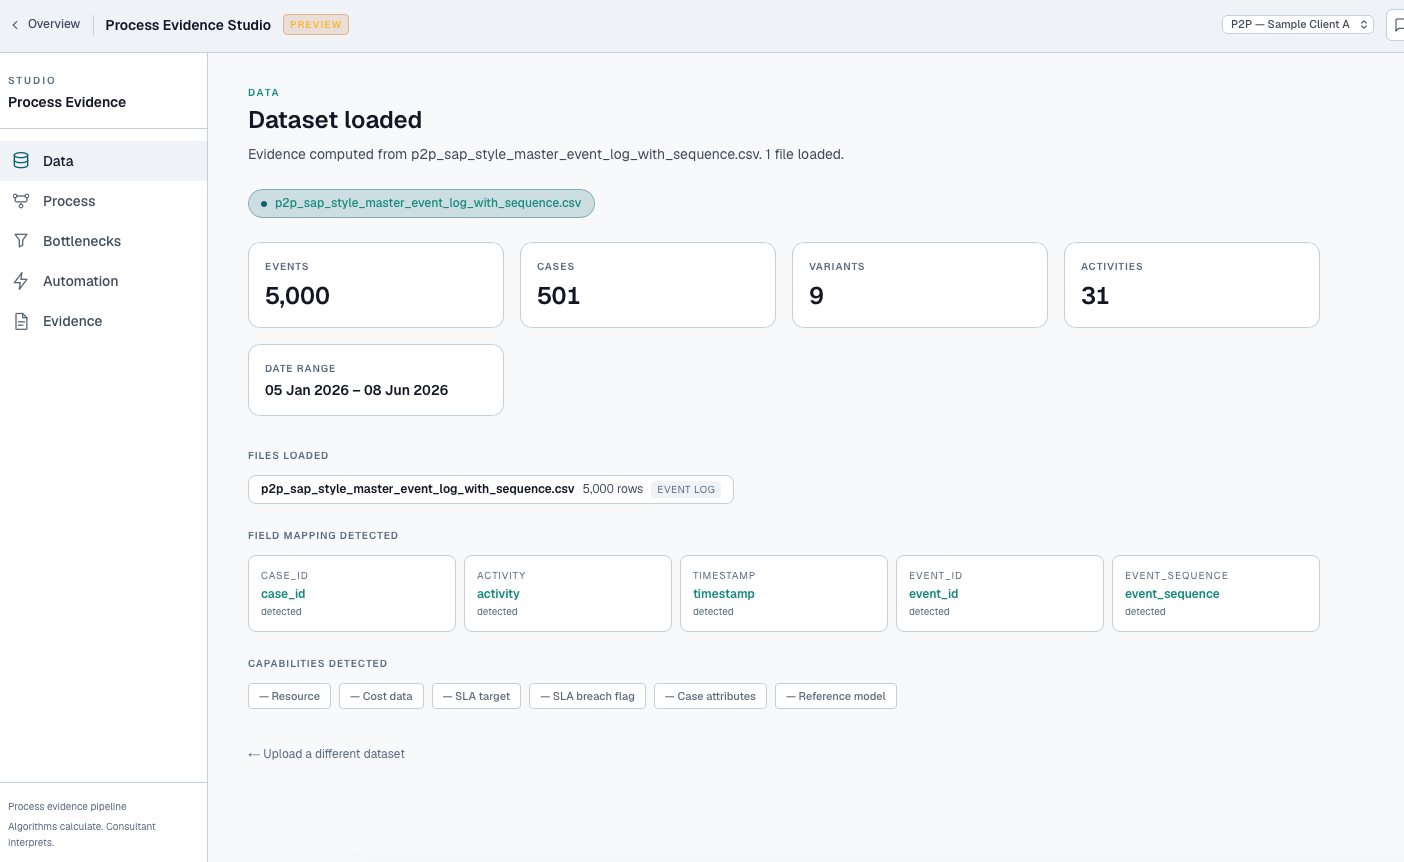
Task: Navigate to the Evidence section label
Action: [x=72, y=321]
